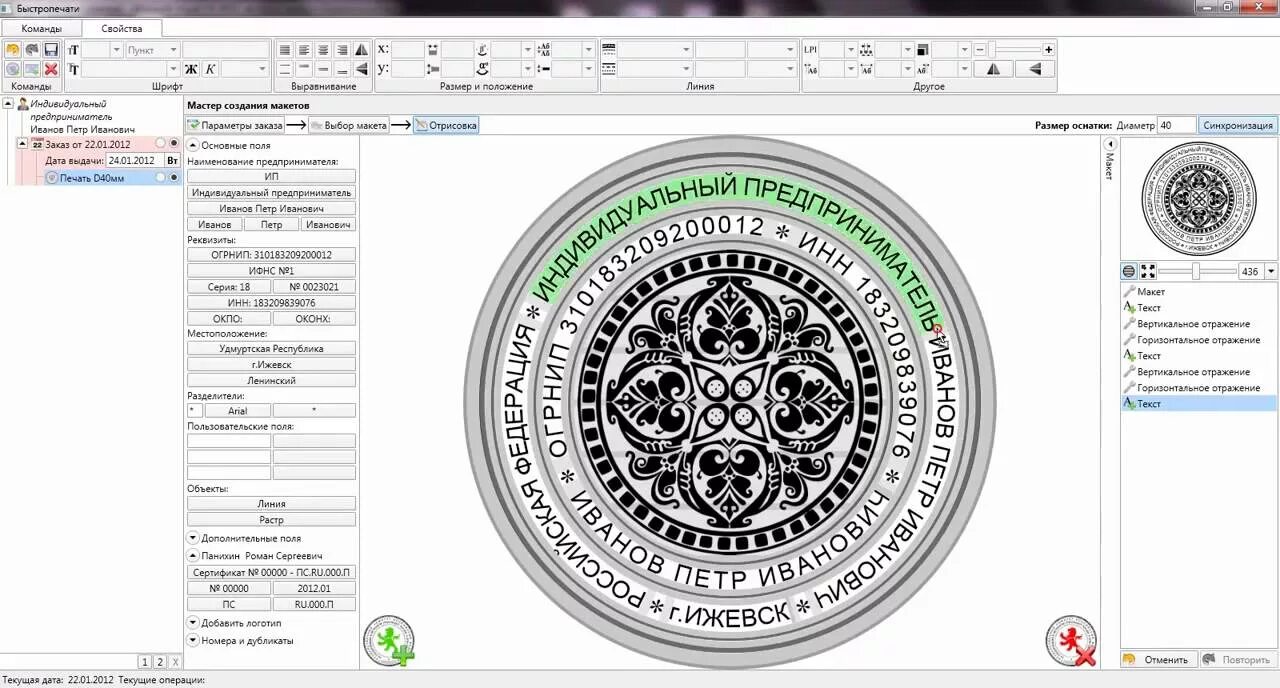Click the plus zoom button in Другое

[1048, 49]
